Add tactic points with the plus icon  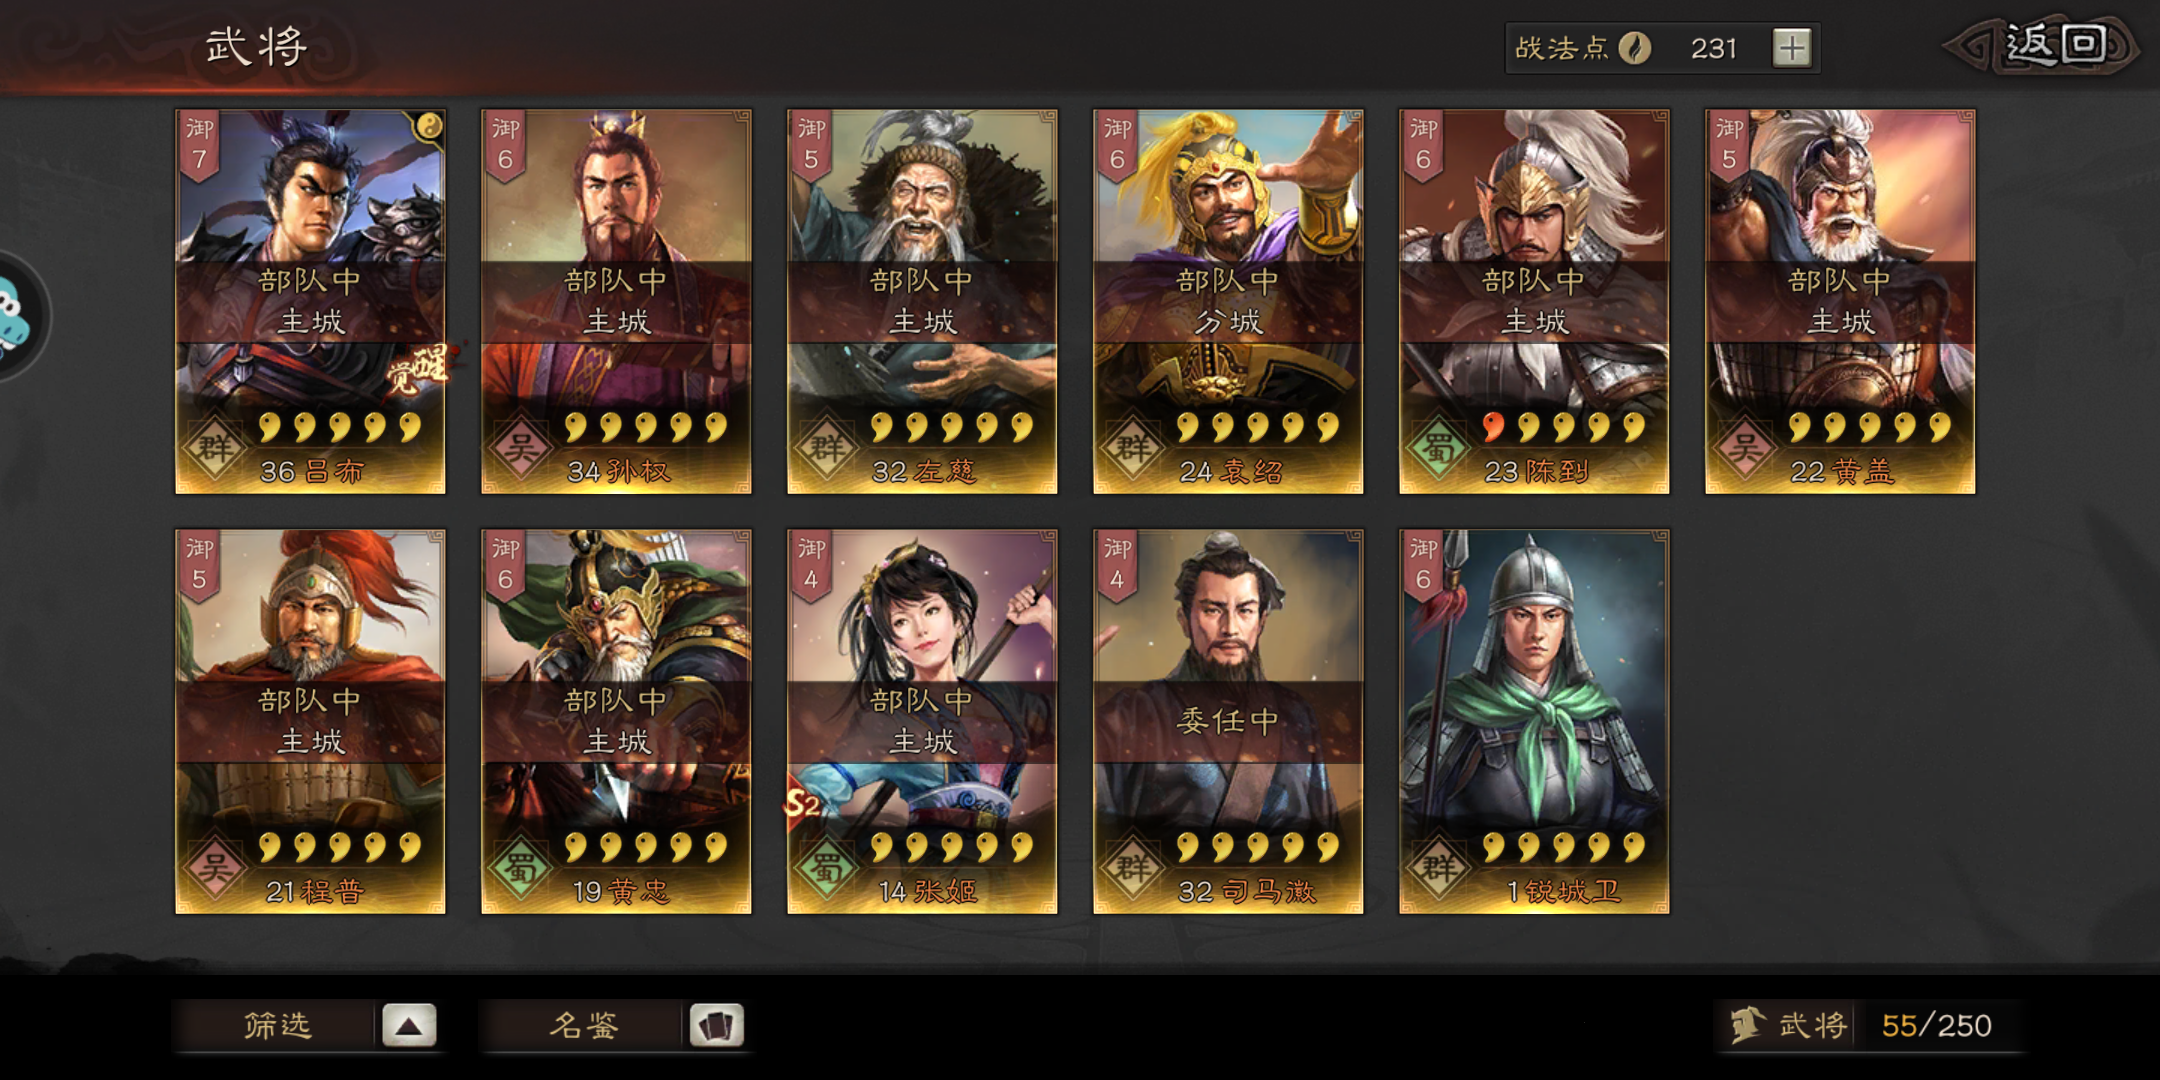(1791, 48)
